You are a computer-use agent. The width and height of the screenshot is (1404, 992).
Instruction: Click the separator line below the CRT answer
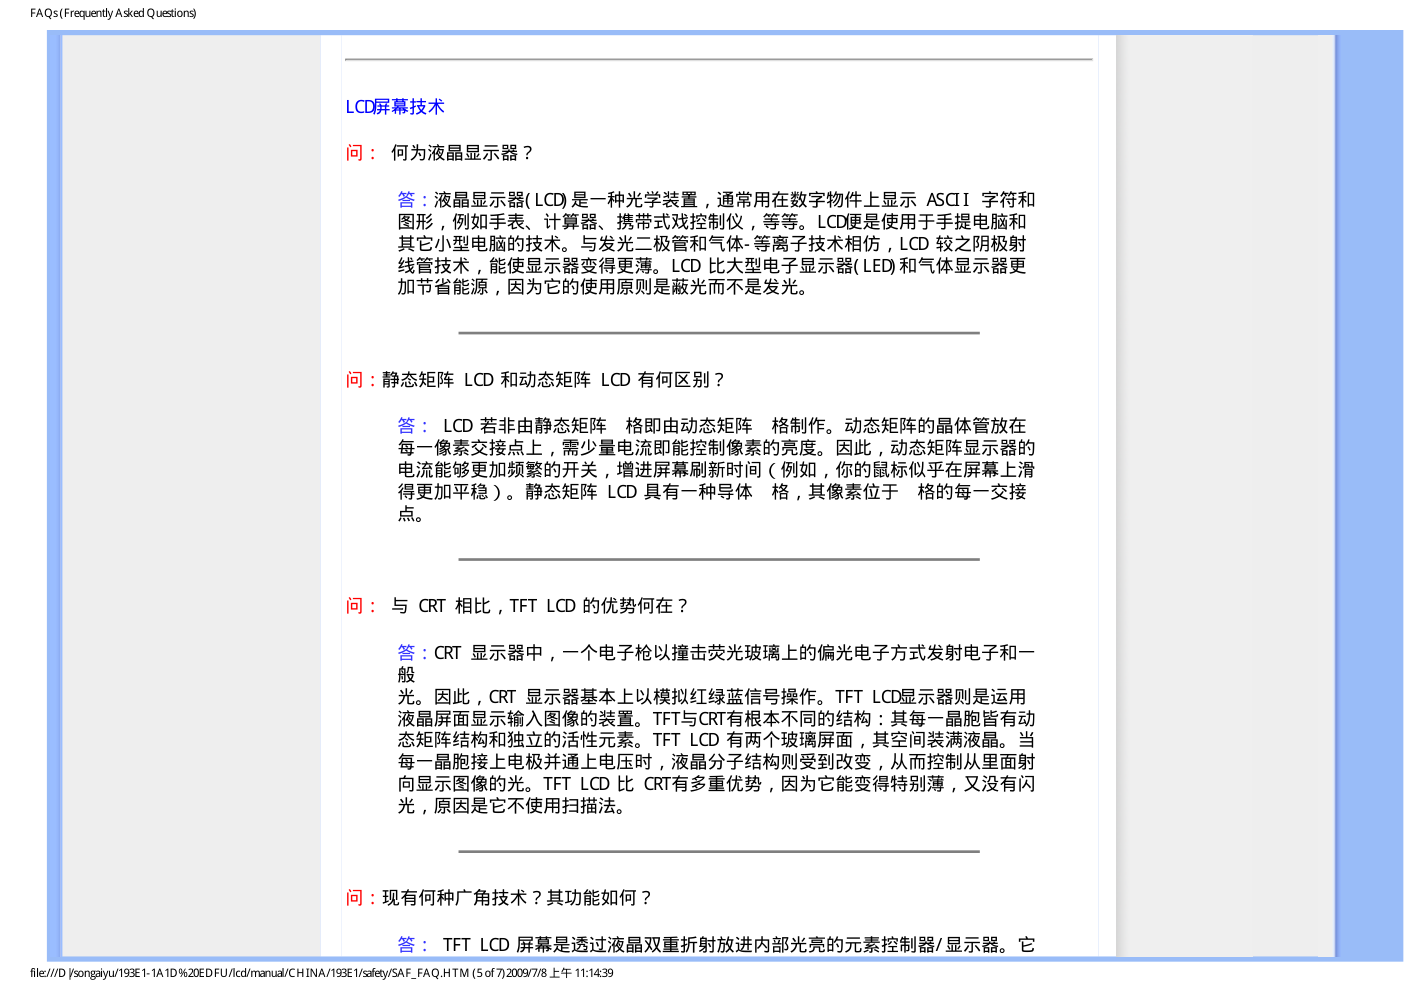[x=718, y=852]
